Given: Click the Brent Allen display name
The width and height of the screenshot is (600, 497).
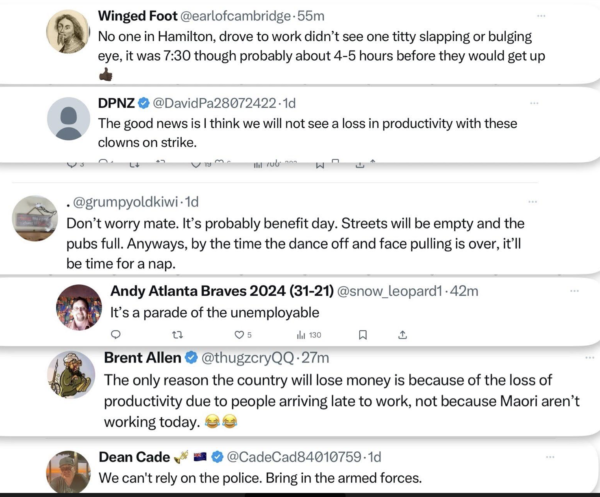Looking at the screenshot, I should (x=142, y=357).
